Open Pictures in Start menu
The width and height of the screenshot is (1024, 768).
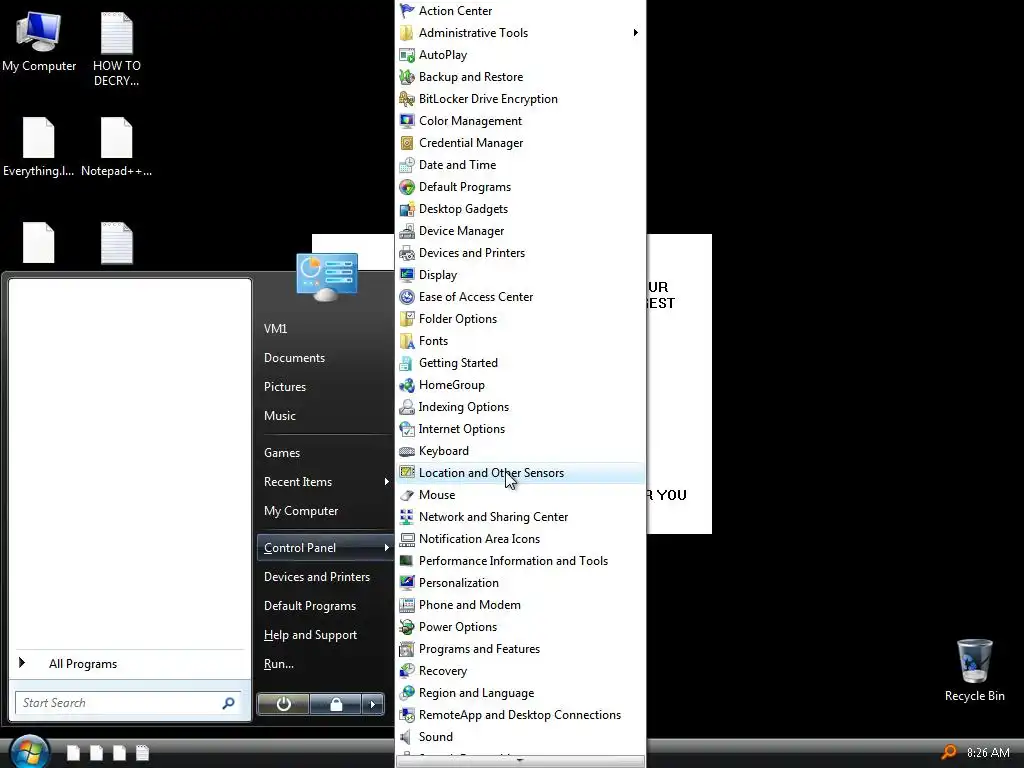pos(285,387)
